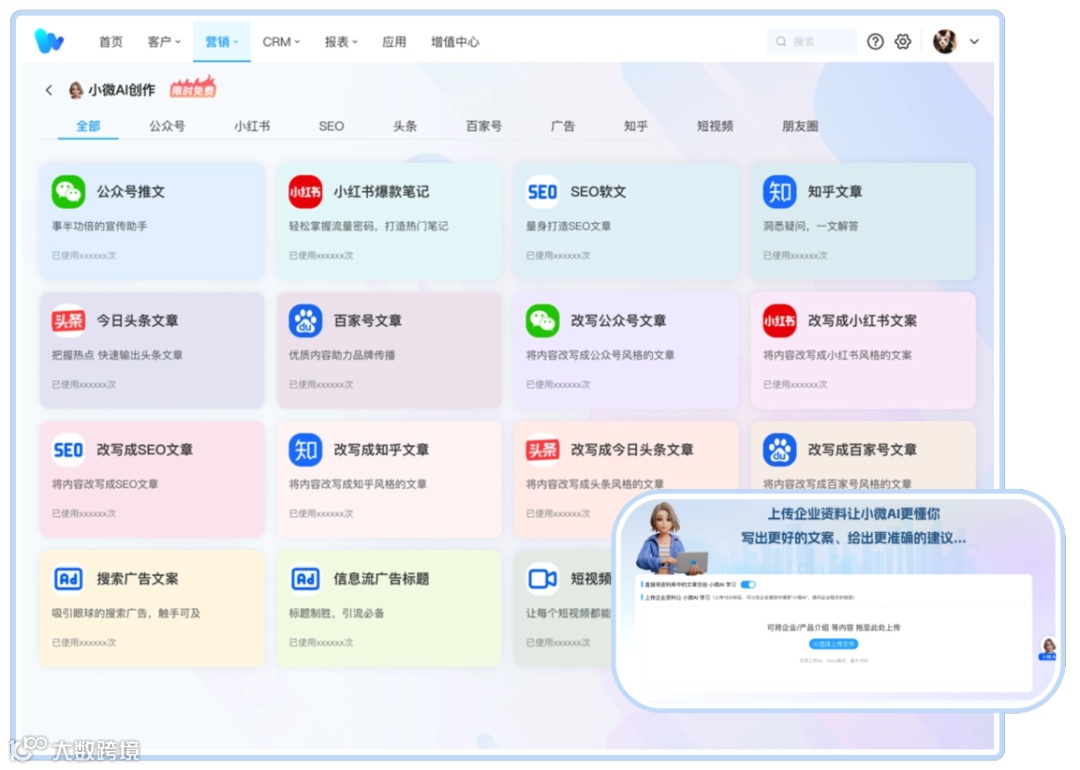Click the SEO icon on SEO软文
This screenshot has height=770, width=1080.
(x=542, y=191)
